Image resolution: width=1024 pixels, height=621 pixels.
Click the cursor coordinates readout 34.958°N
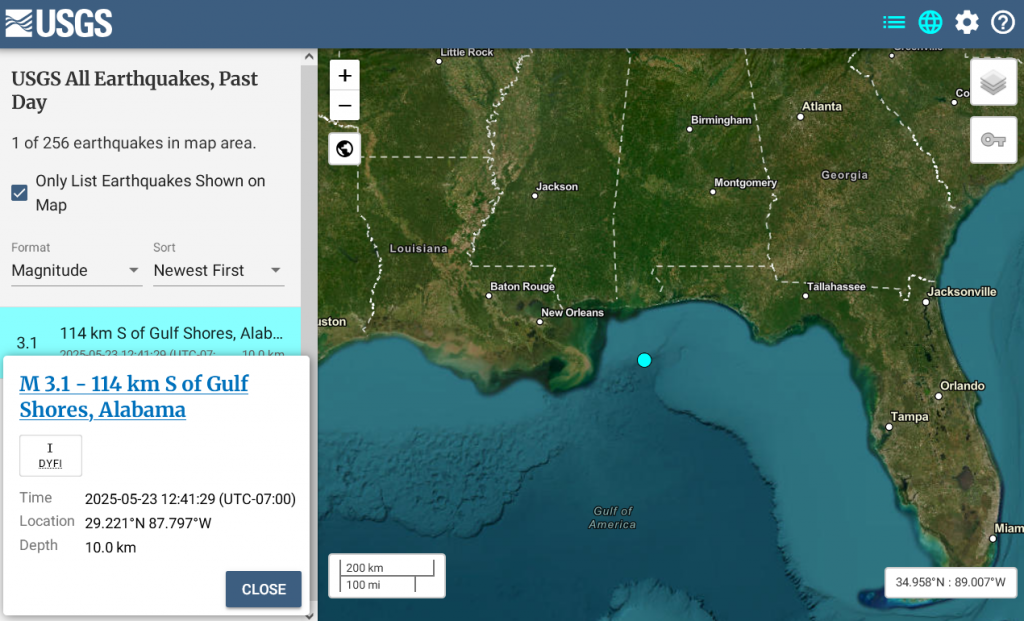(x=950, y=582)
